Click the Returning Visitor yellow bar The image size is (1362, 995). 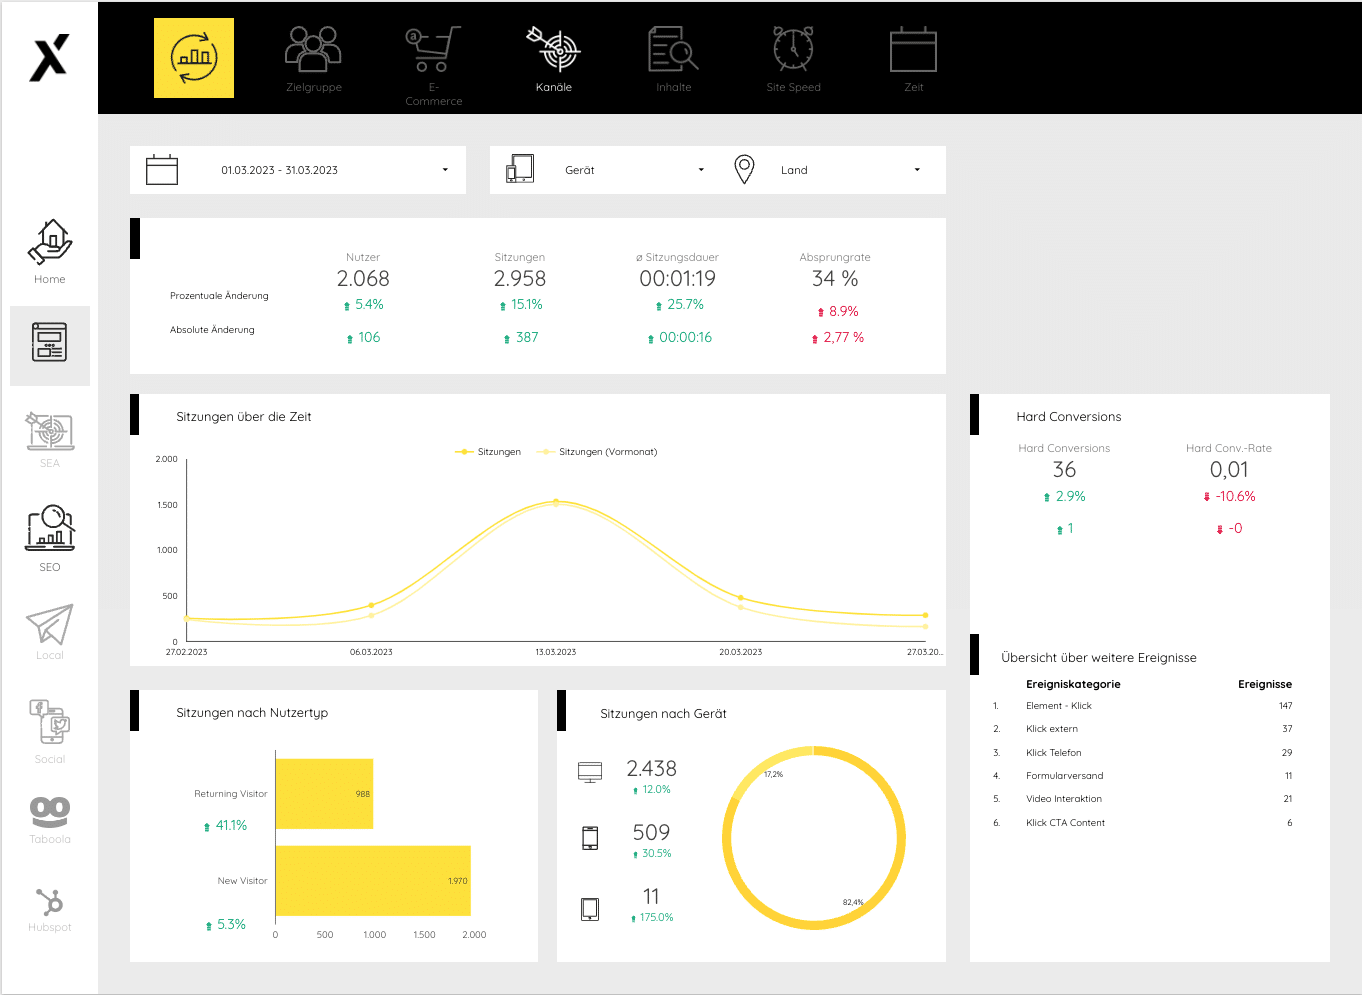[x=324, y=794]
